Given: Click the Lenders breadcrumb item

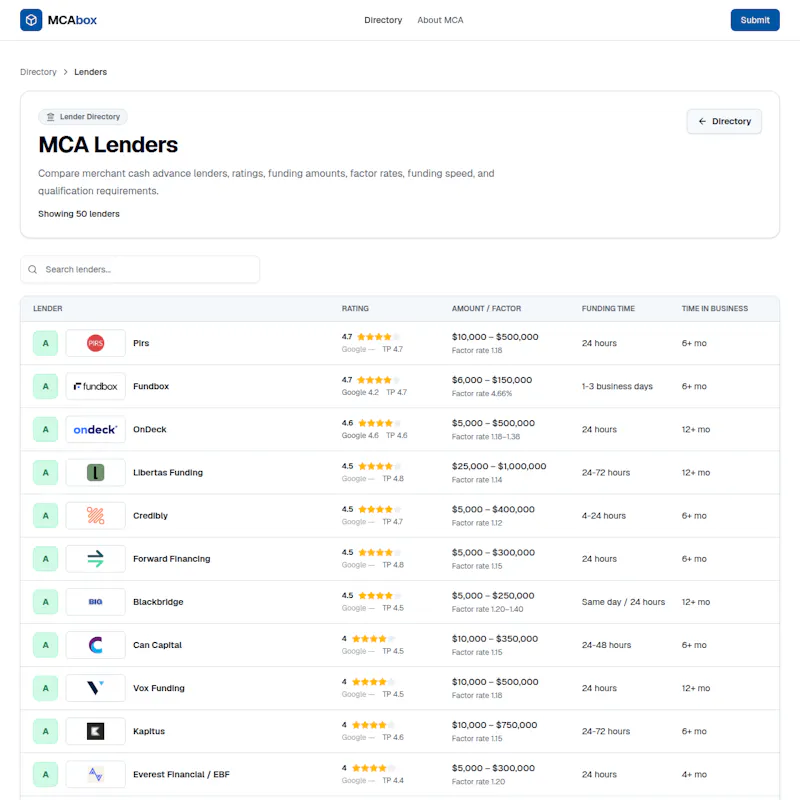Looking at the screenshot, I should pyautogui.click(x=90, y=72).
